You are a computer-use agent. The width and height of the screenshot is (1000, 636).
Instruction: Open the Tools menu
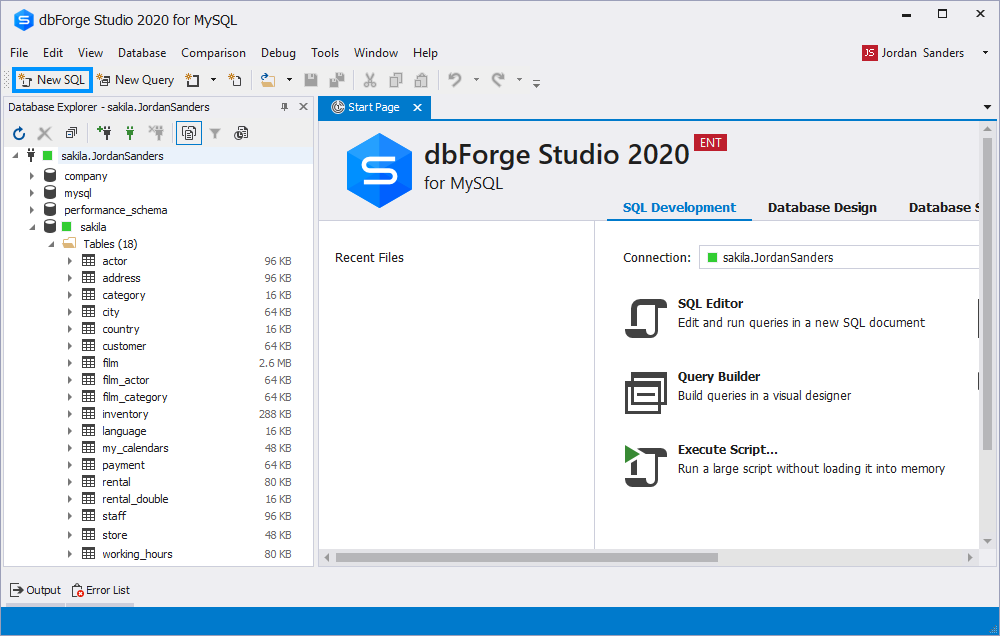[x=325, y=53]
